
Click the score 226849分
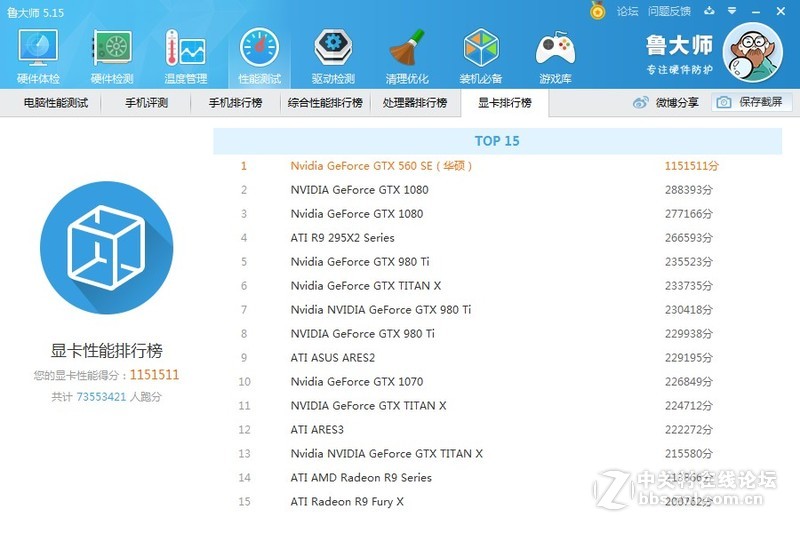click(689, 382)
